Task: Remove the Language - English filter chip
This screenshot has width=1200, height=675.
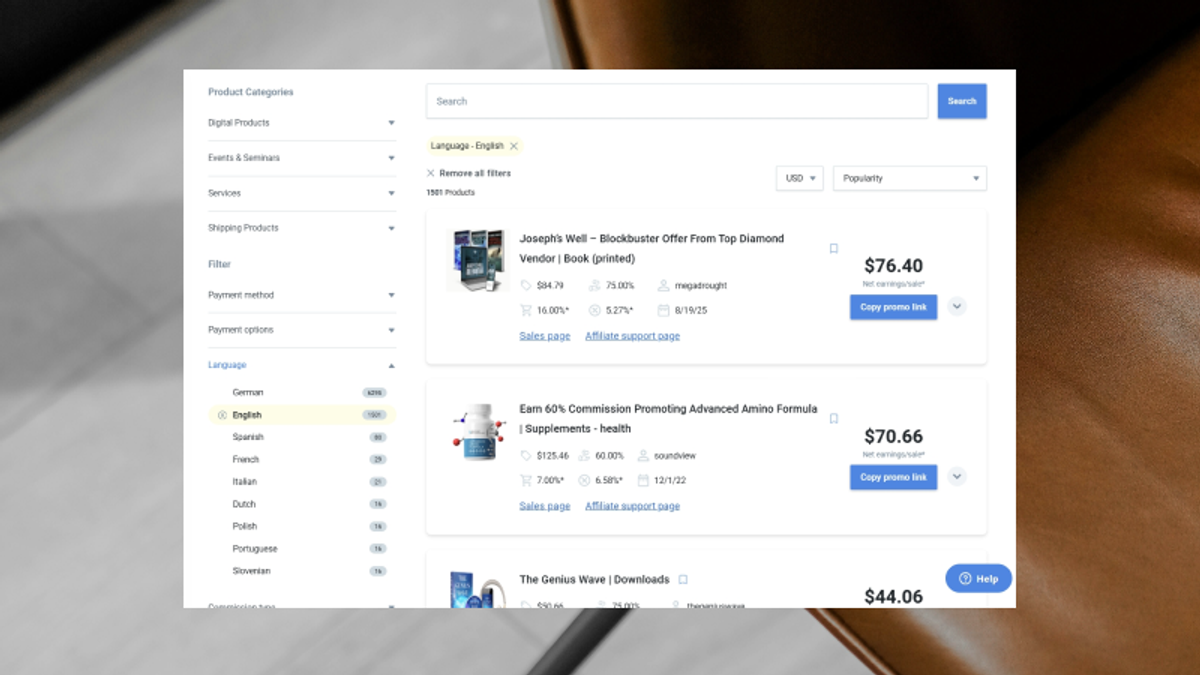Action: (513, 146)
